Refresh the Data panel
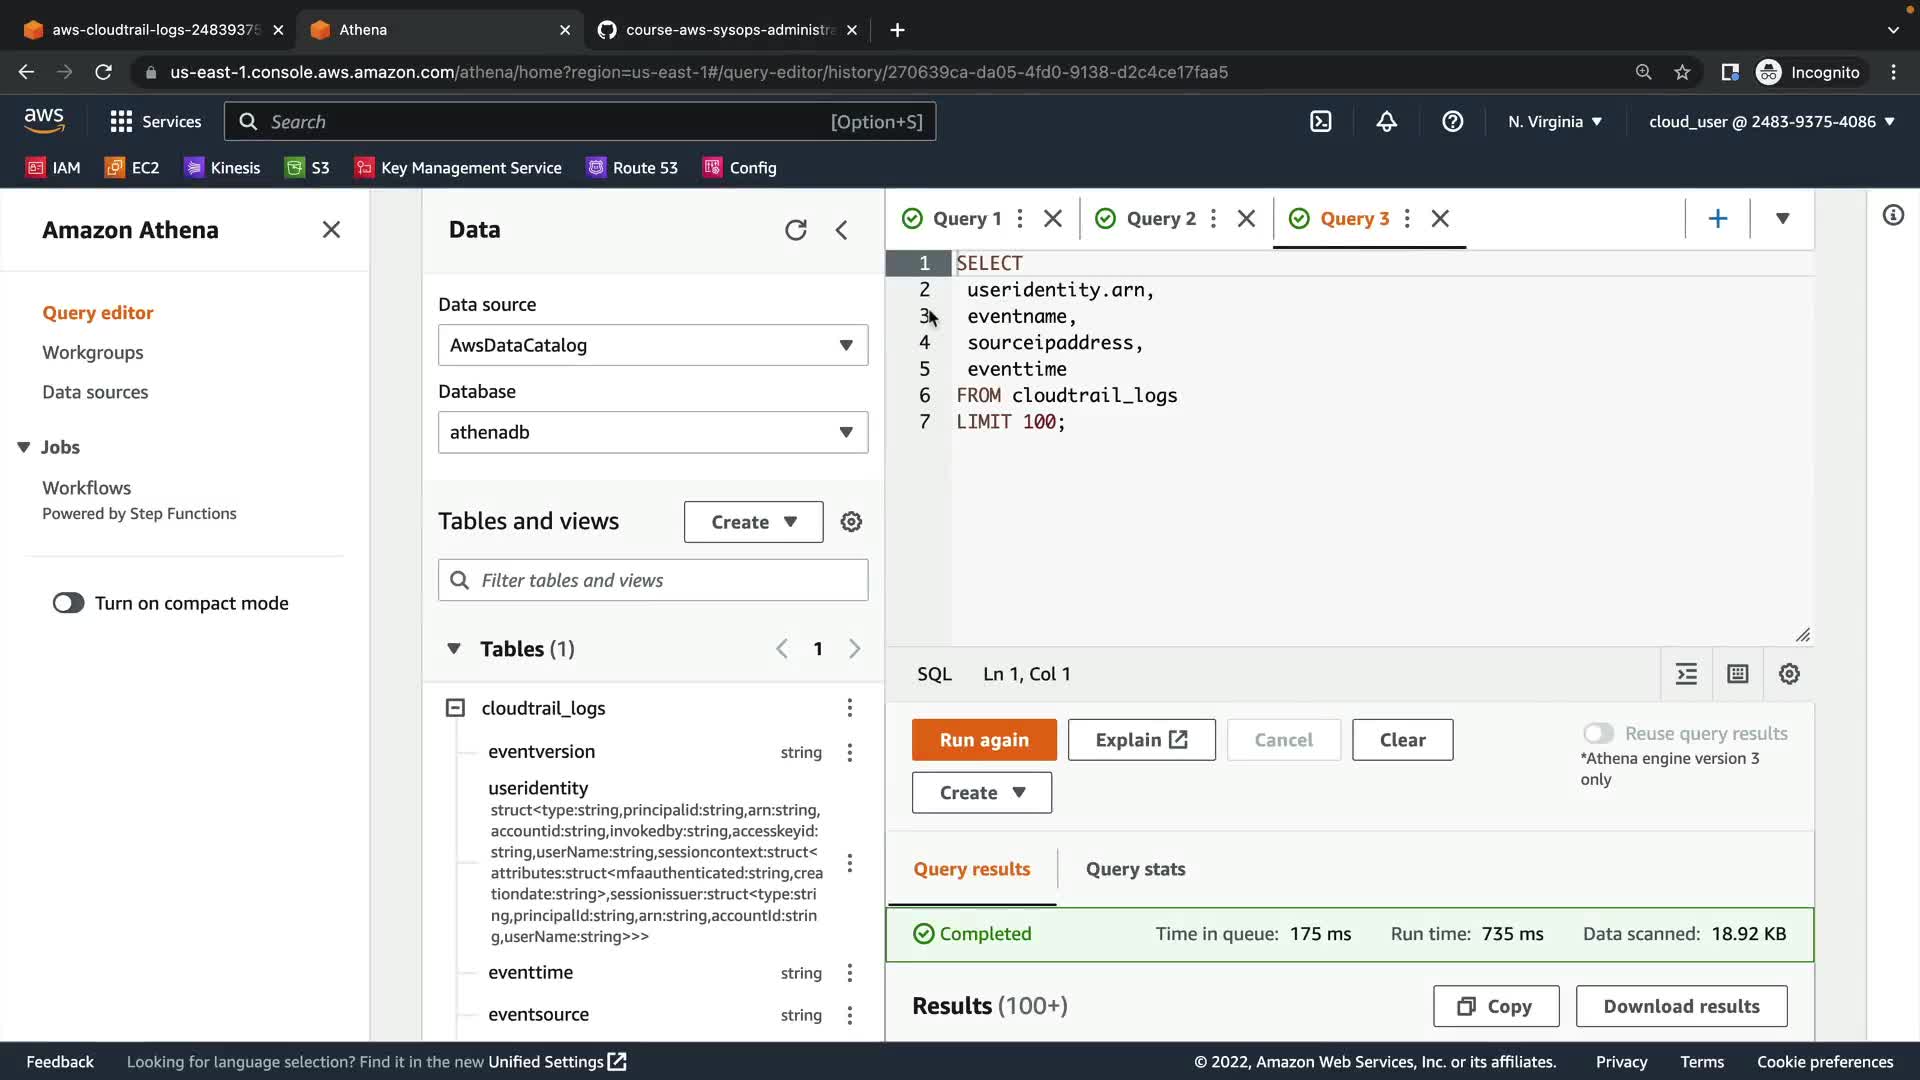This screenshot has width=1920, height=1080. (795, 230)
